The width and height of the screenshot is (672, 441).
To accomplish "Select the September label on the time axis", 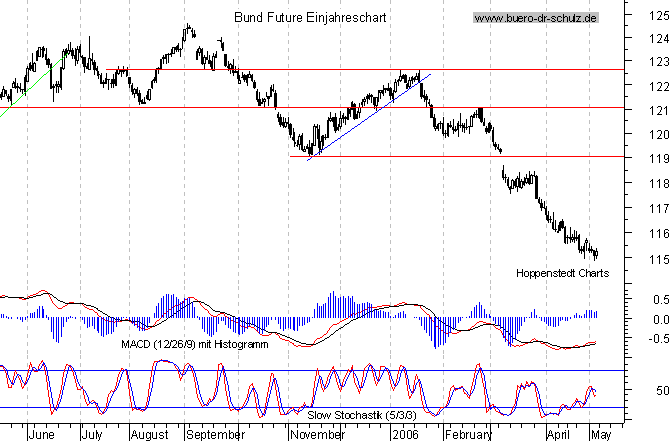I will [214, 435].
